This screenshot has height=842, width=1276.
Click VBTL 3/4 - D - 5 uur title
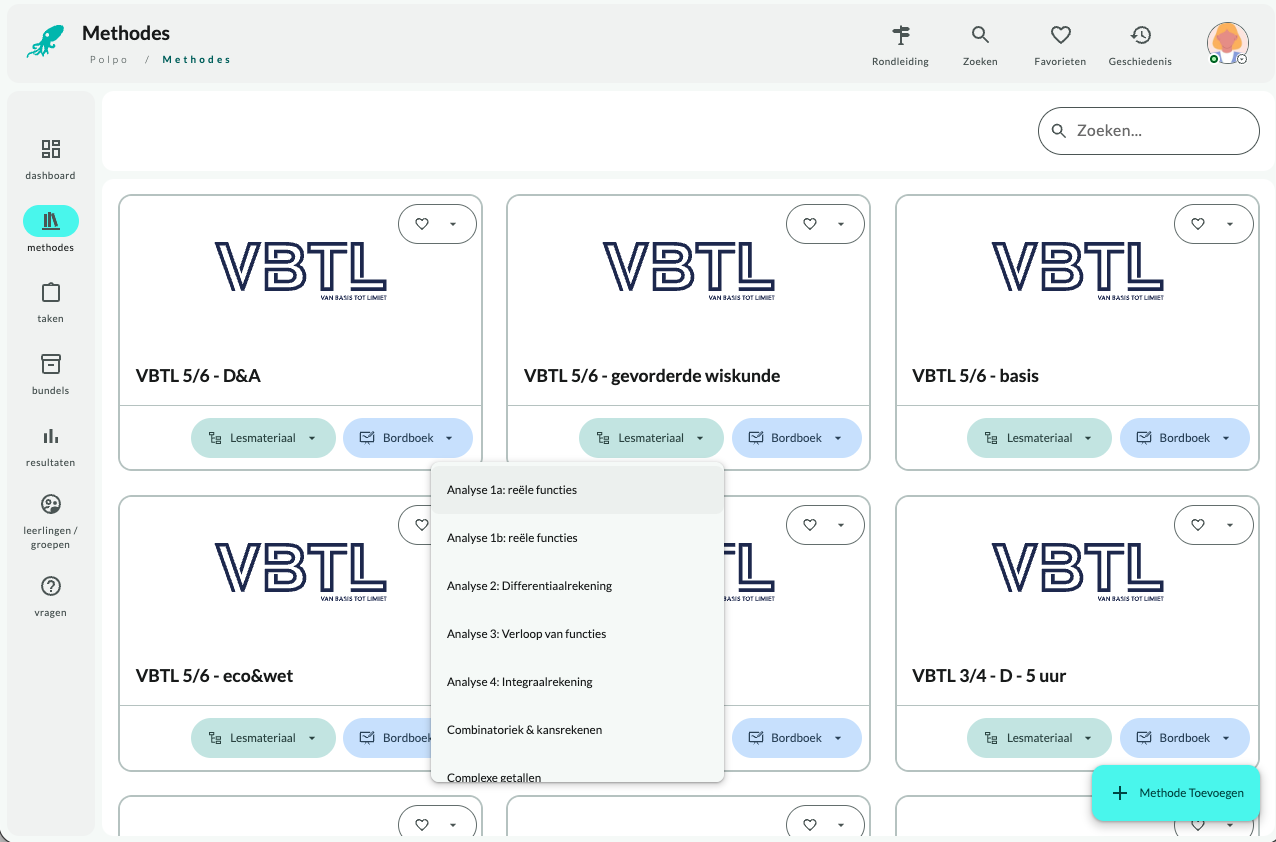[x=989, y=676]
